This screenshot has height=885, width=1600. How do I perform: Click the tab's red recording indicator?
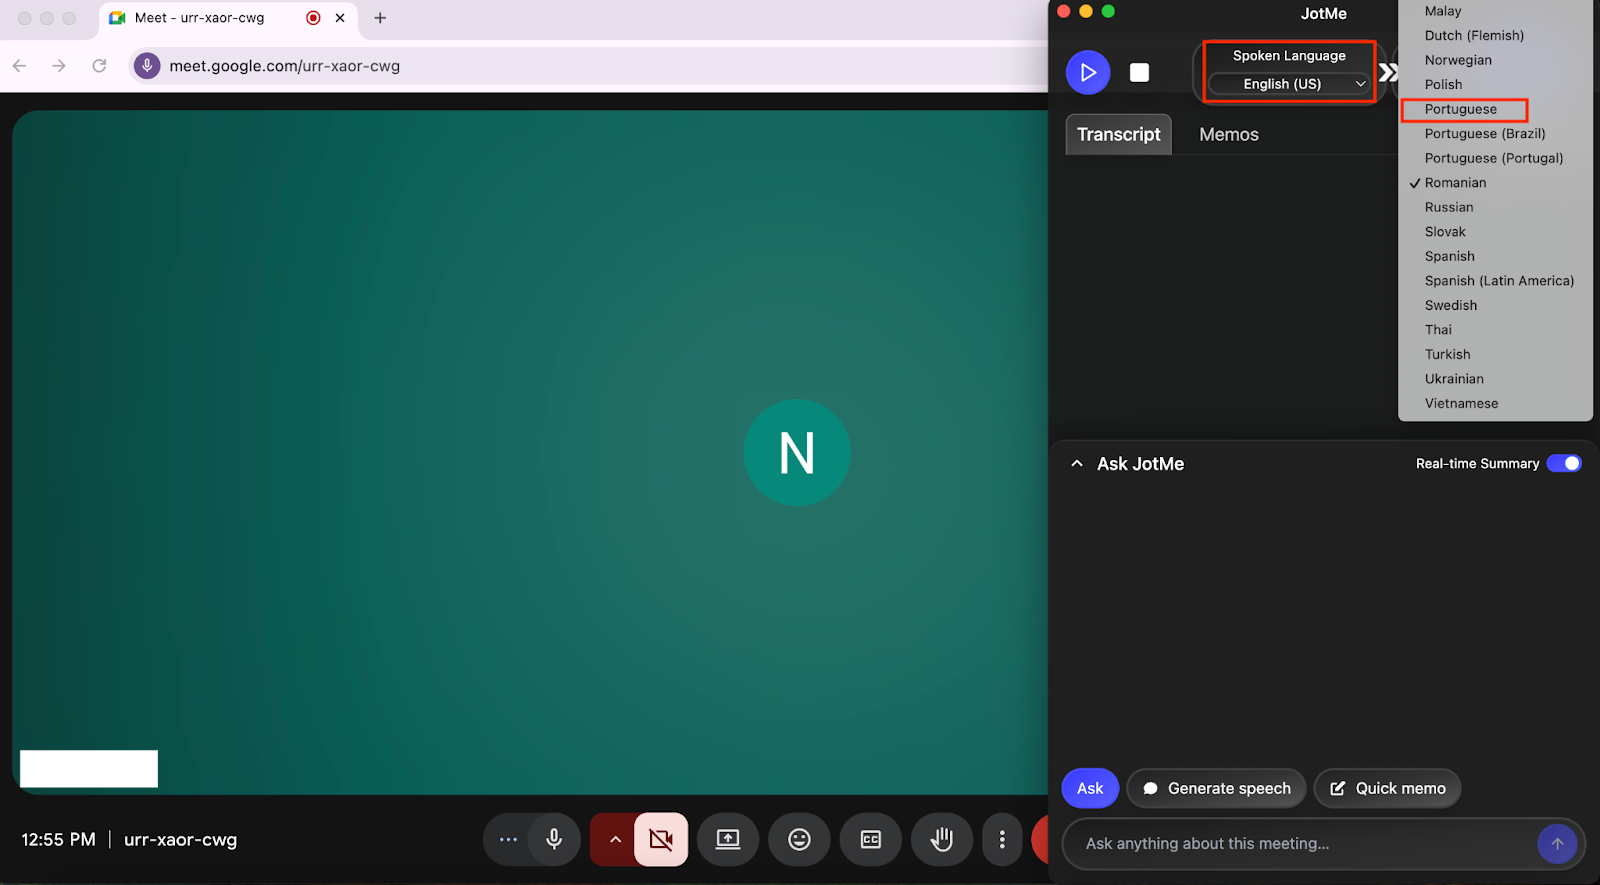pyautogui.click(x=313, y=18)
